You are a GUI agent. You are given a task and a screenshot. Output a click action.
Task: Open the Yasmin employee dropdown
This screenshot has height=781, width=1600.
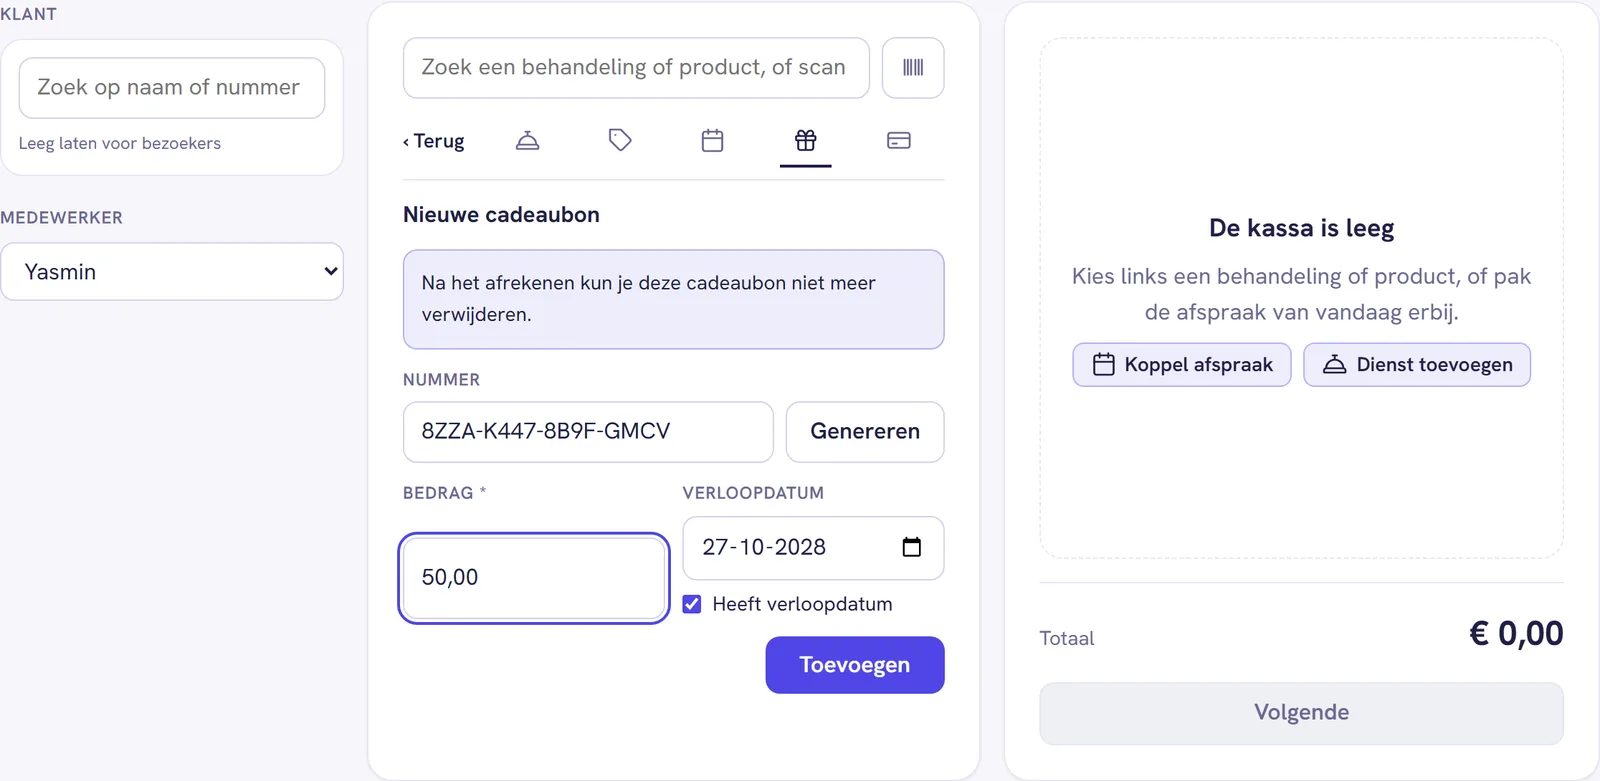coord(172,272)
